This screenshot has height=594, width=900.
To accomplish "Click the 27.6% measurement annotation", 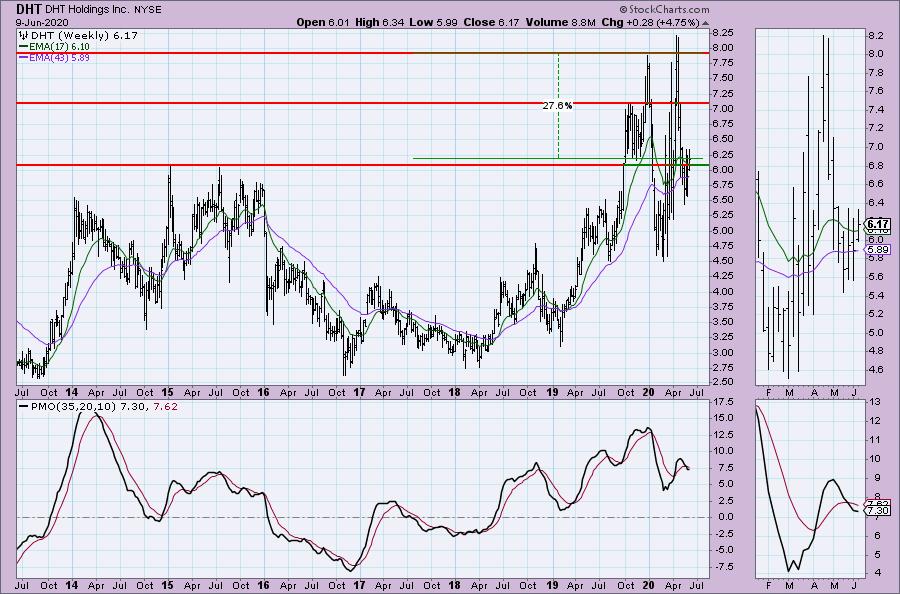I will (557, 106).
